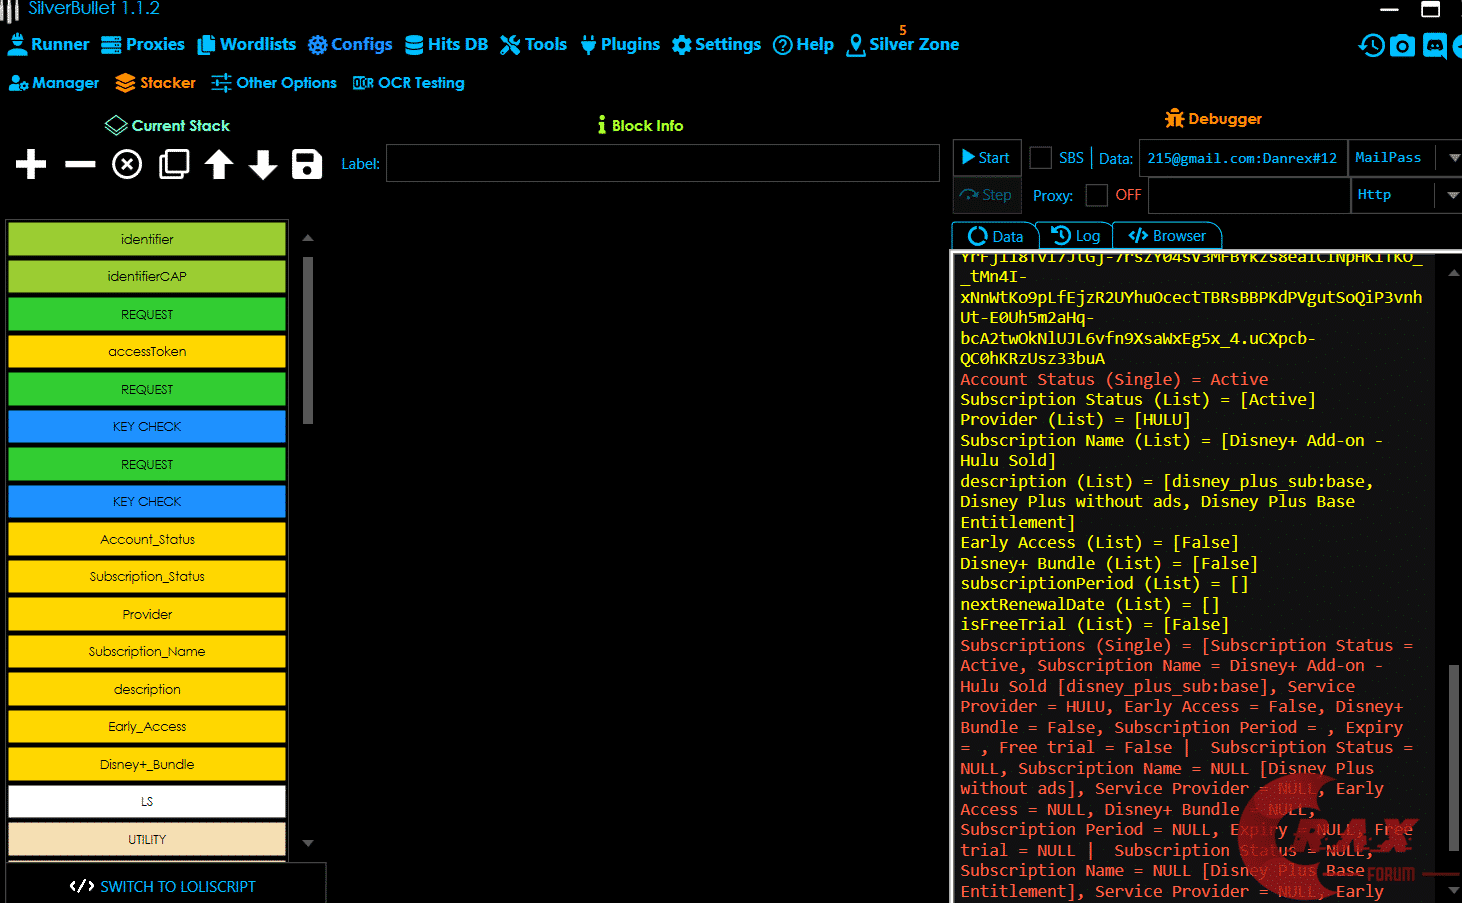Open the OCR Testing tab
Viewport: 1462px width, 903px height.
pos(408,83)
